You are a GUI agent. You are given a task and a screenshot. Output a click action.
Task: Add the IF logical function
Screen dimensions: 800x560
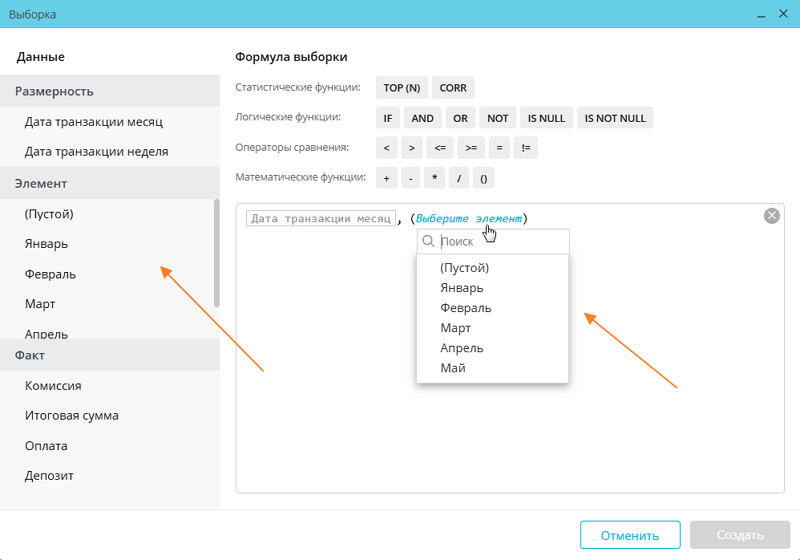point(388,118)
